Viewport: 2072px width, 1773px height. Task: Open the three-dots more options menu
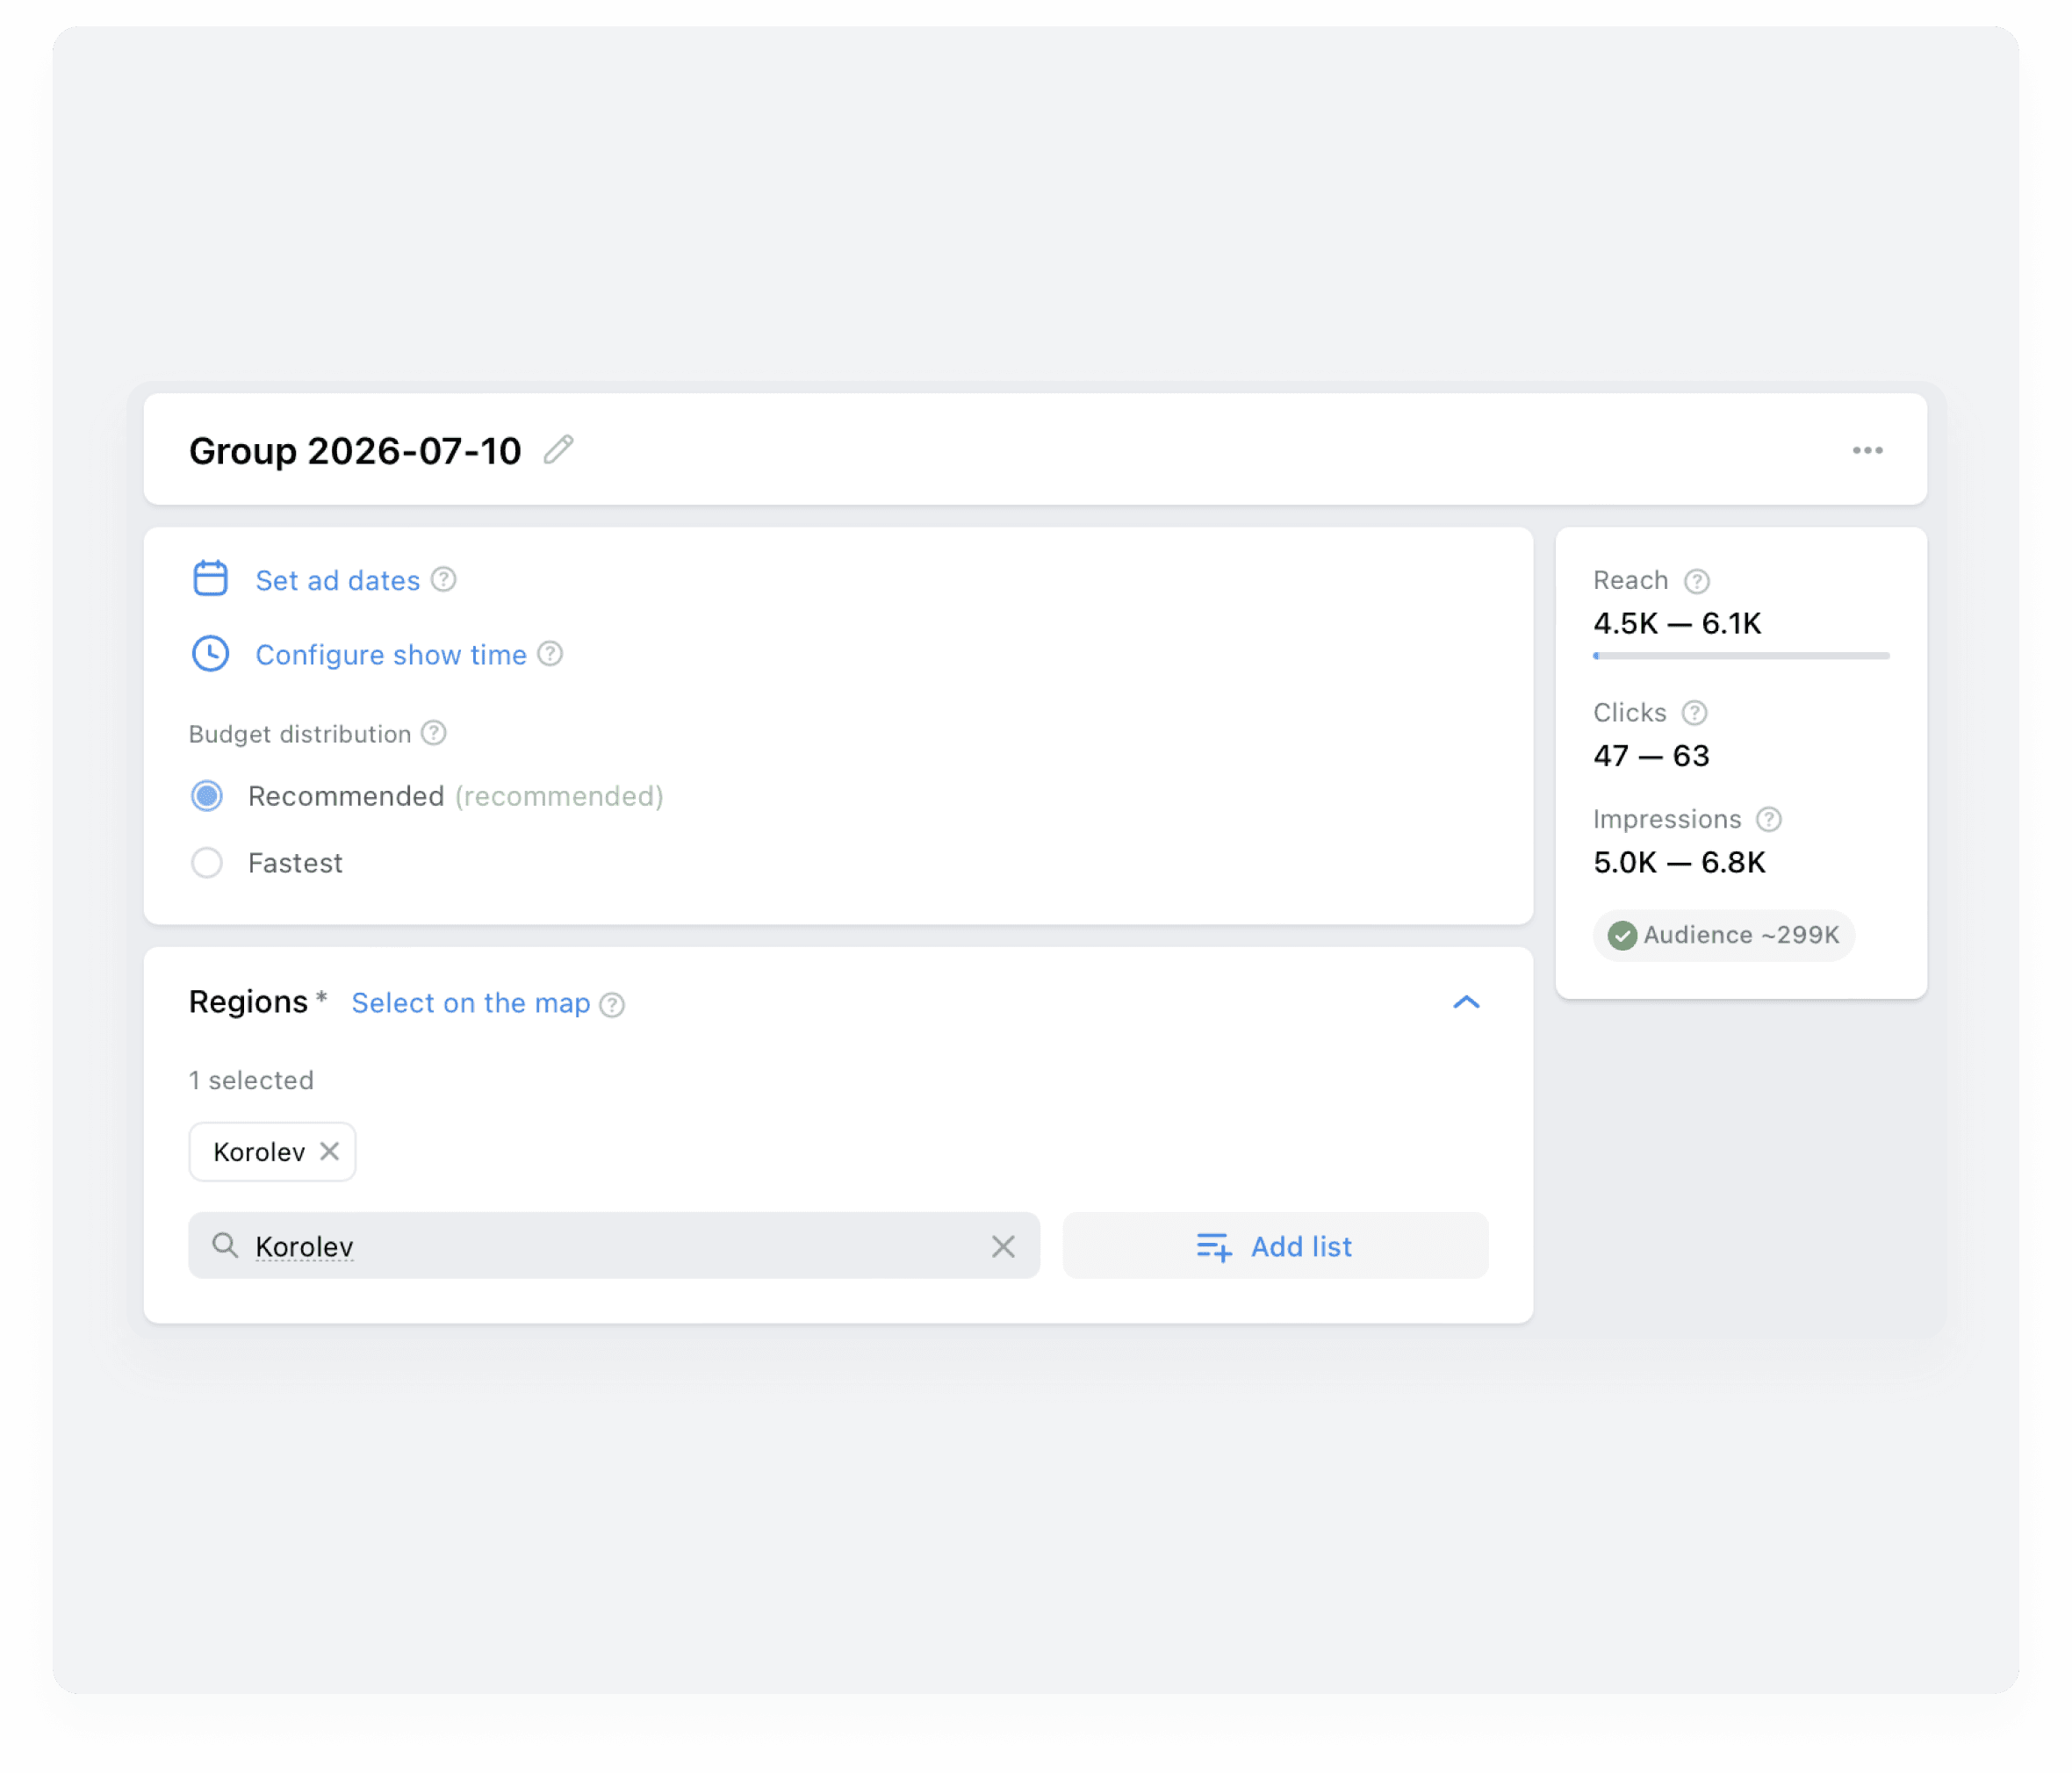1867,450
